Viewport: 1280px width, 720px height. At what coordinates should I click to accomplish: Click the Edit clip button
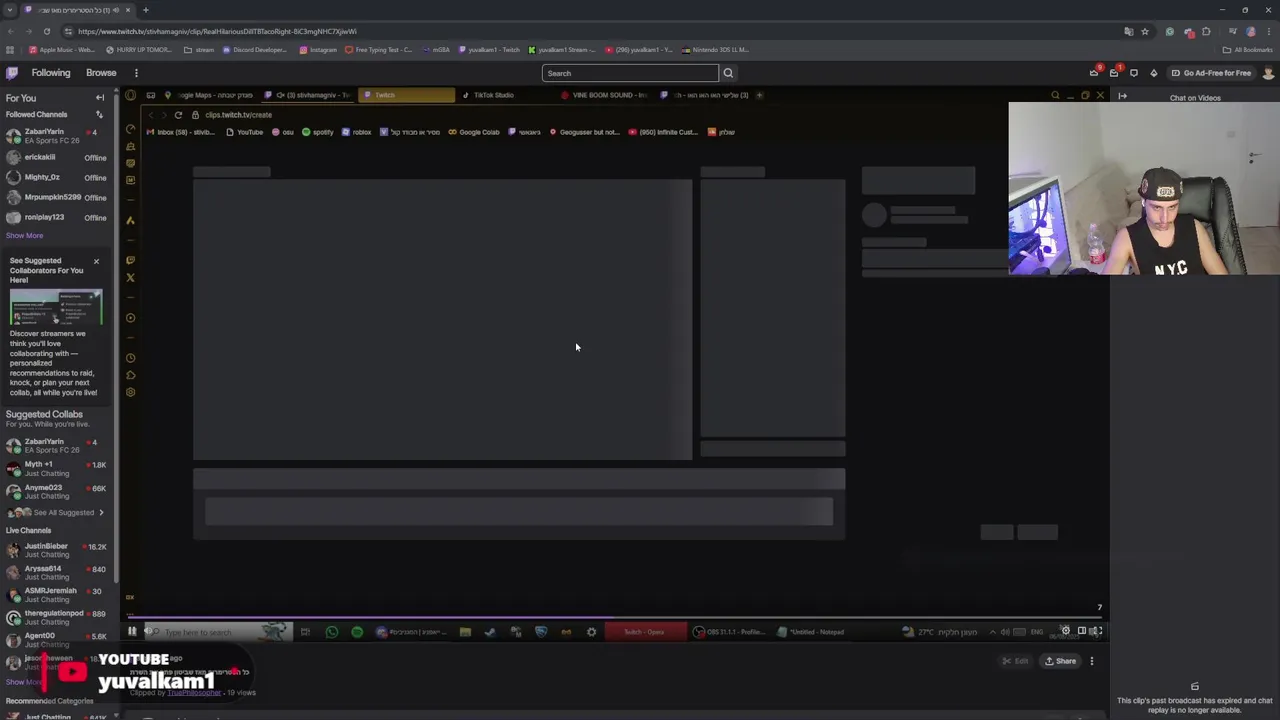point(1016,661)
